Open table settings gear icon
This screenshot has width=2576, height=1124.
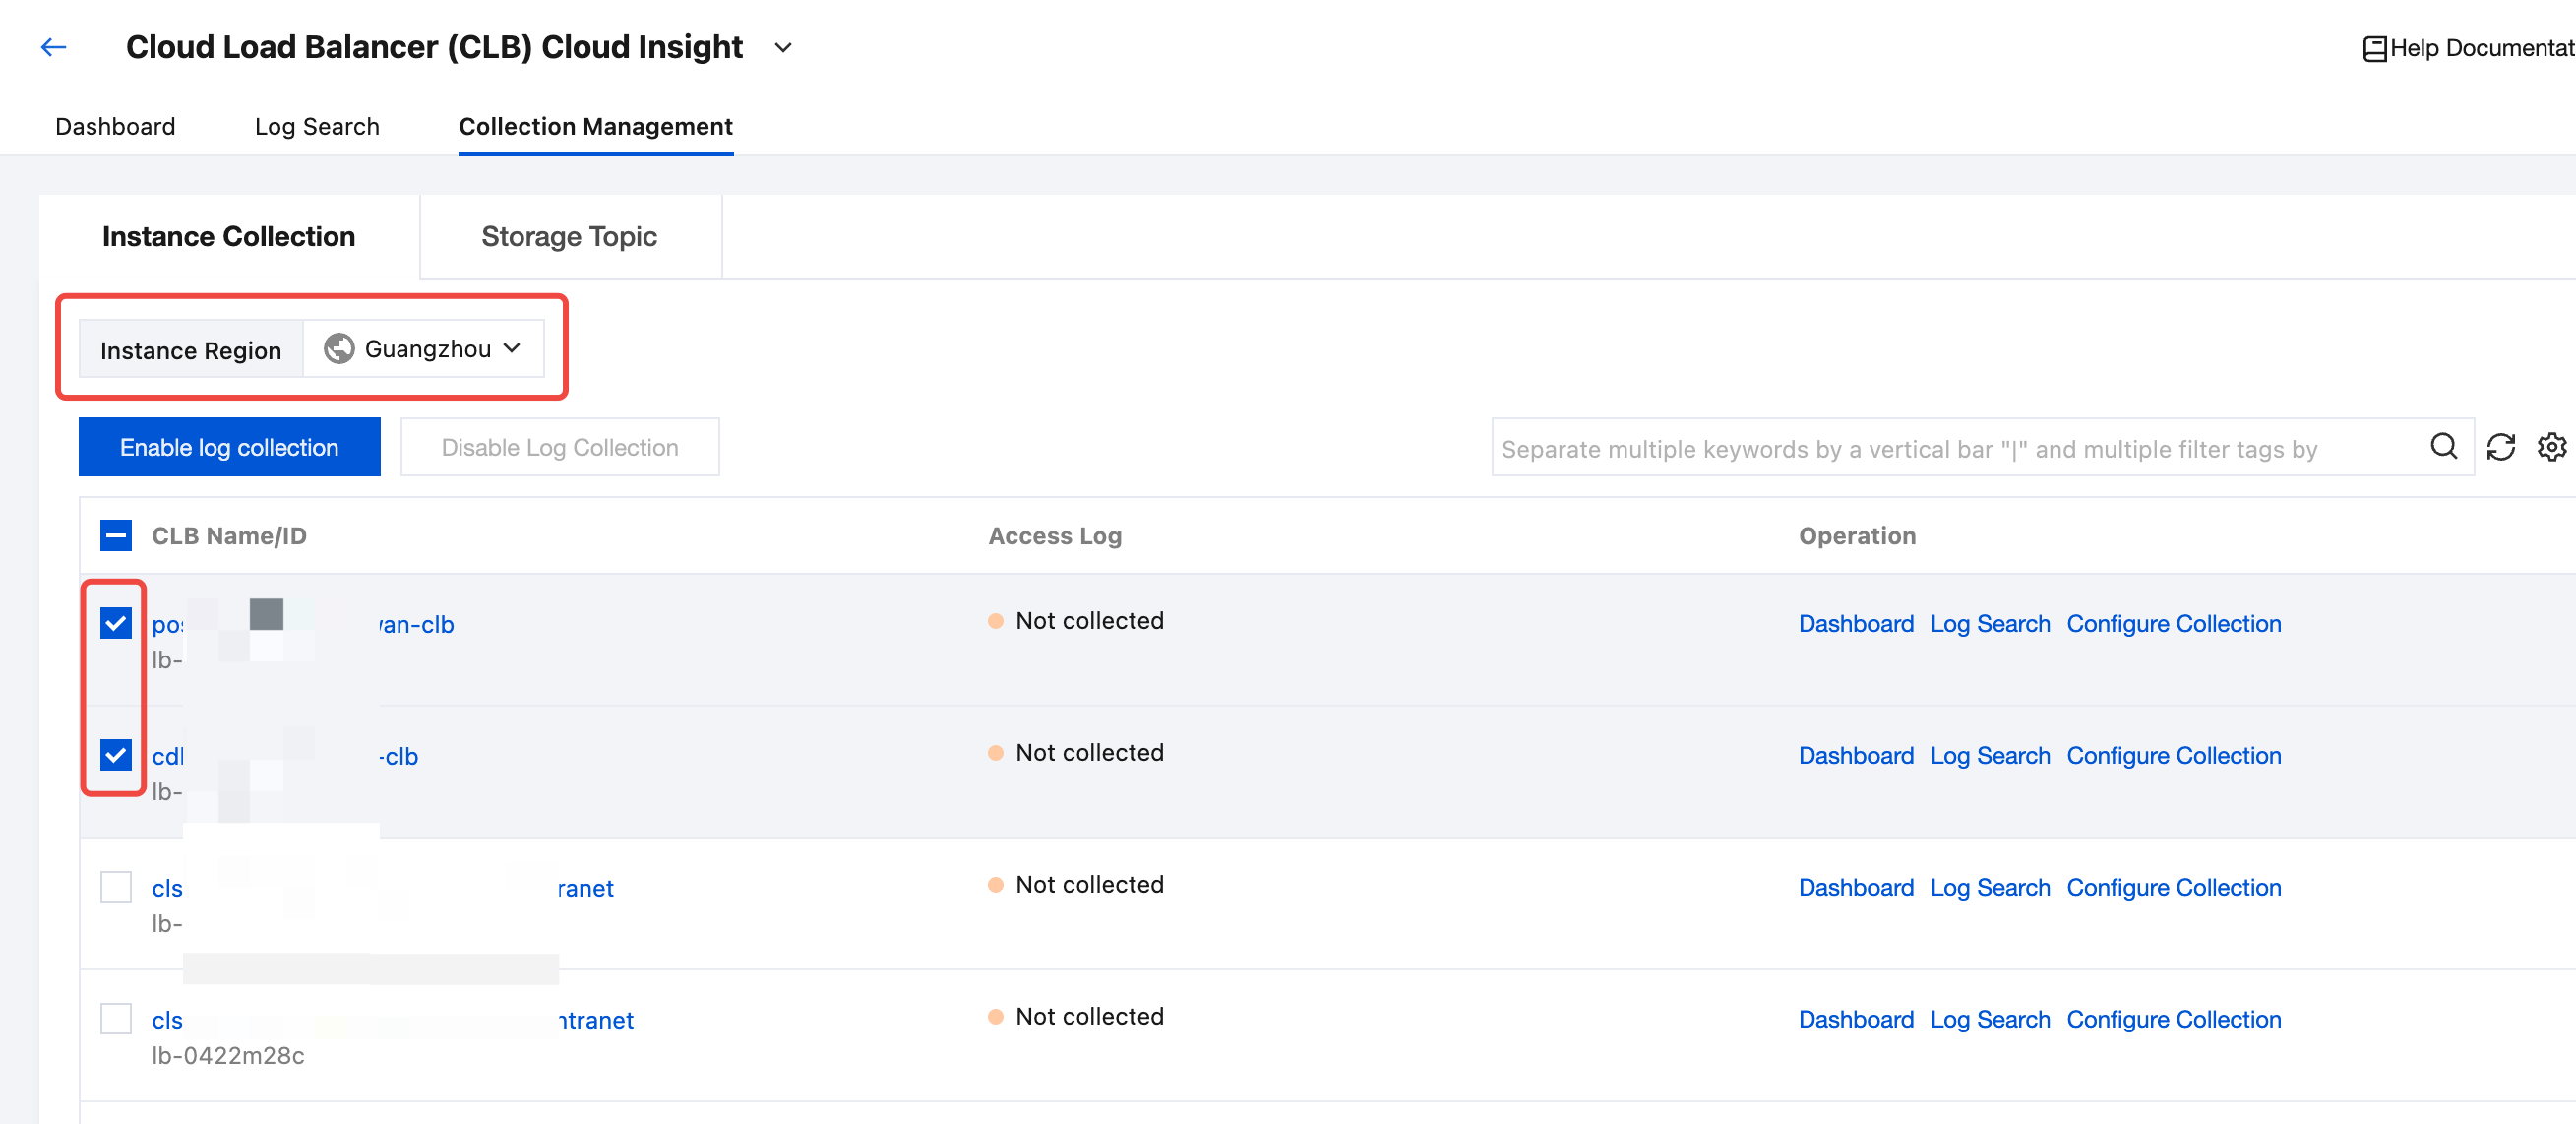point(2551,447)
